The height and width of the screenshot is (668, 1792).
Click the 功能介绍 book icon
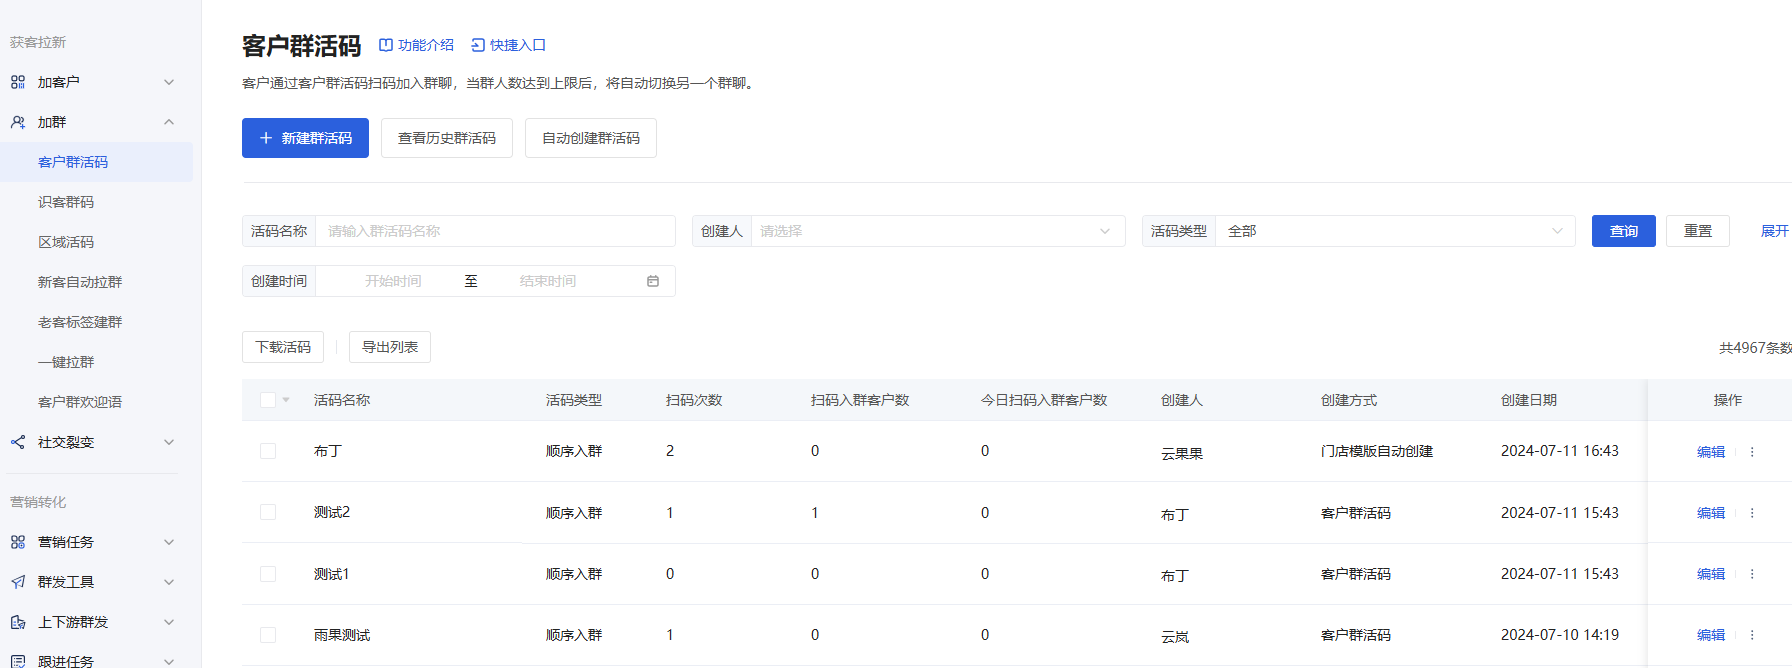tap(386, 45)
